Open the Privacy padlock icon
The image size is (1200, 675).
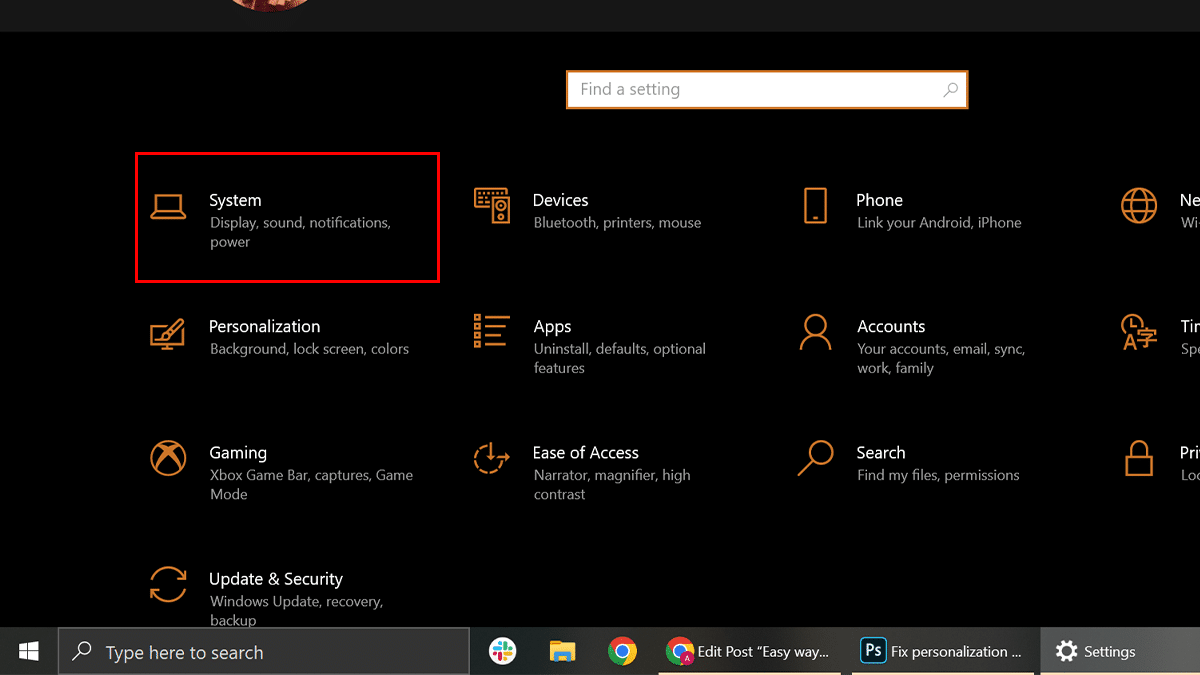[1138, 458]
